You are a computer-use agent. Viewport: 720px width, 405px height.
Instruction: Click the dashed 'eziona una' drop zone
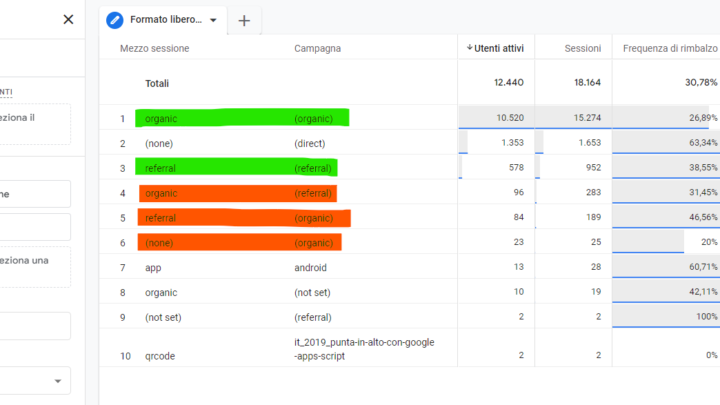pos(35,266)
